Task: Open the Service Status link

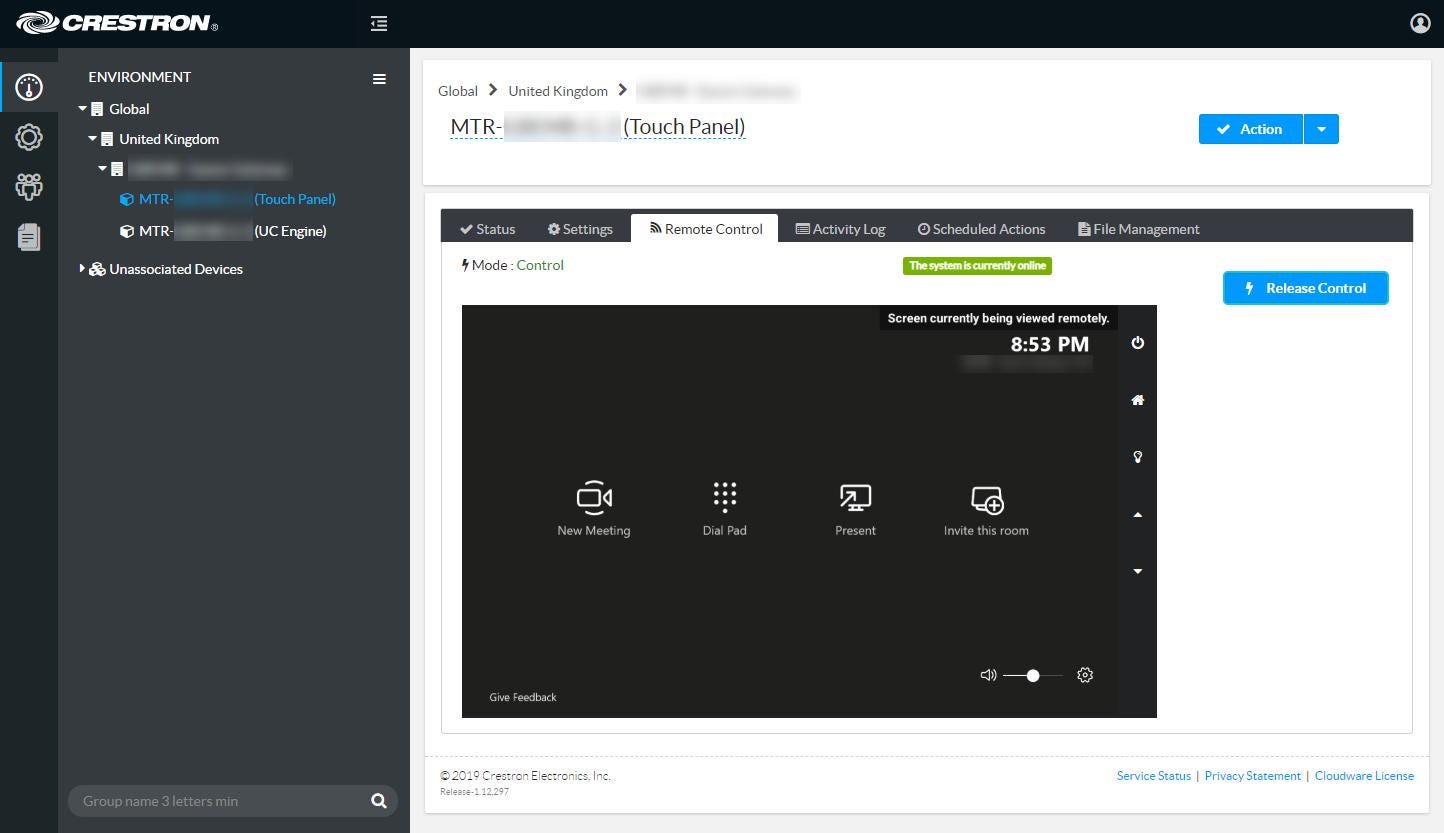Action: click(x=1154, y=776)
